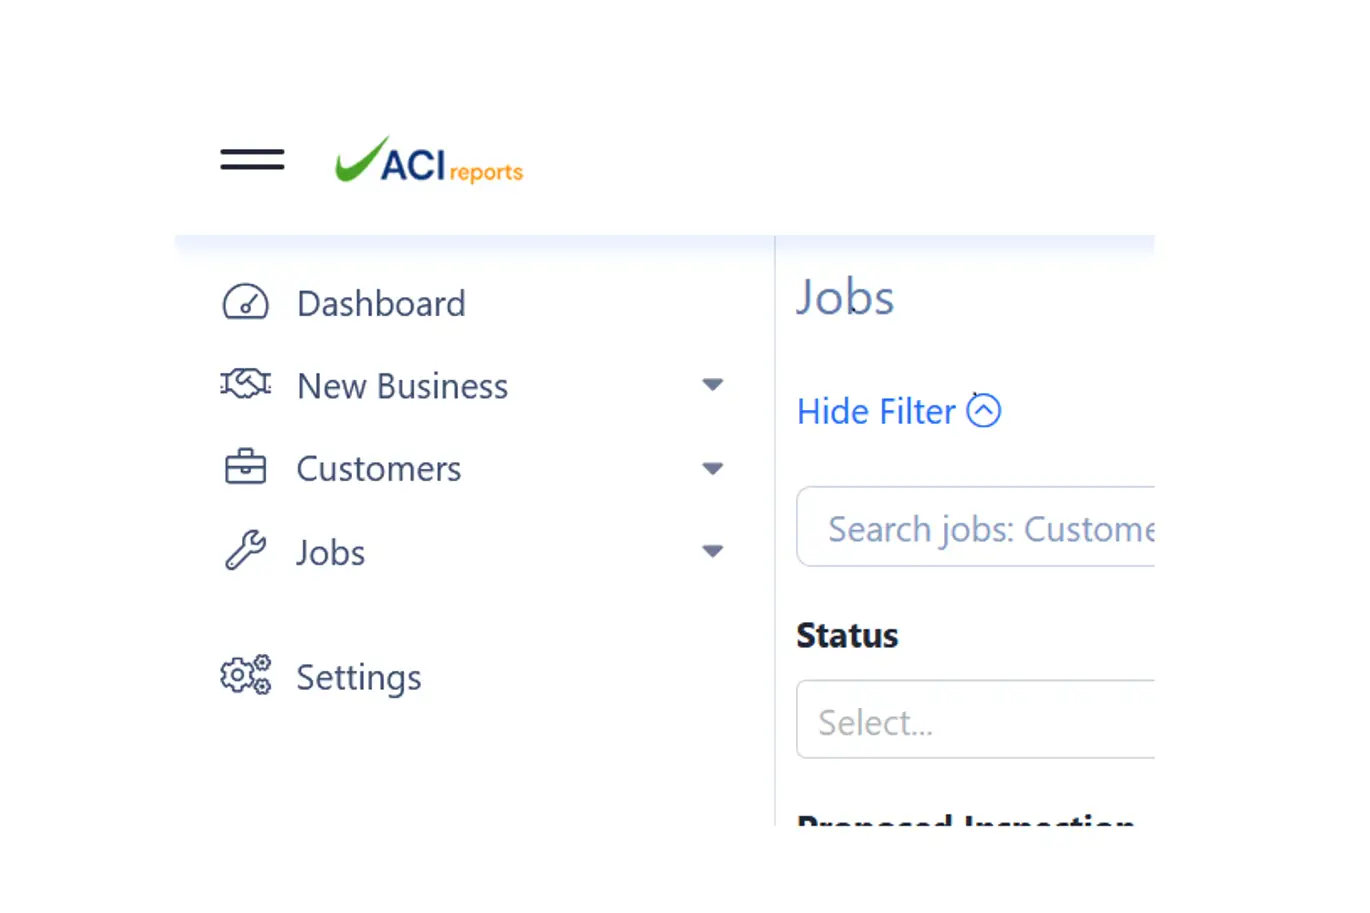Open Settings from the sidebar
Screen dimensions: 1370x913
click(358, 678)
